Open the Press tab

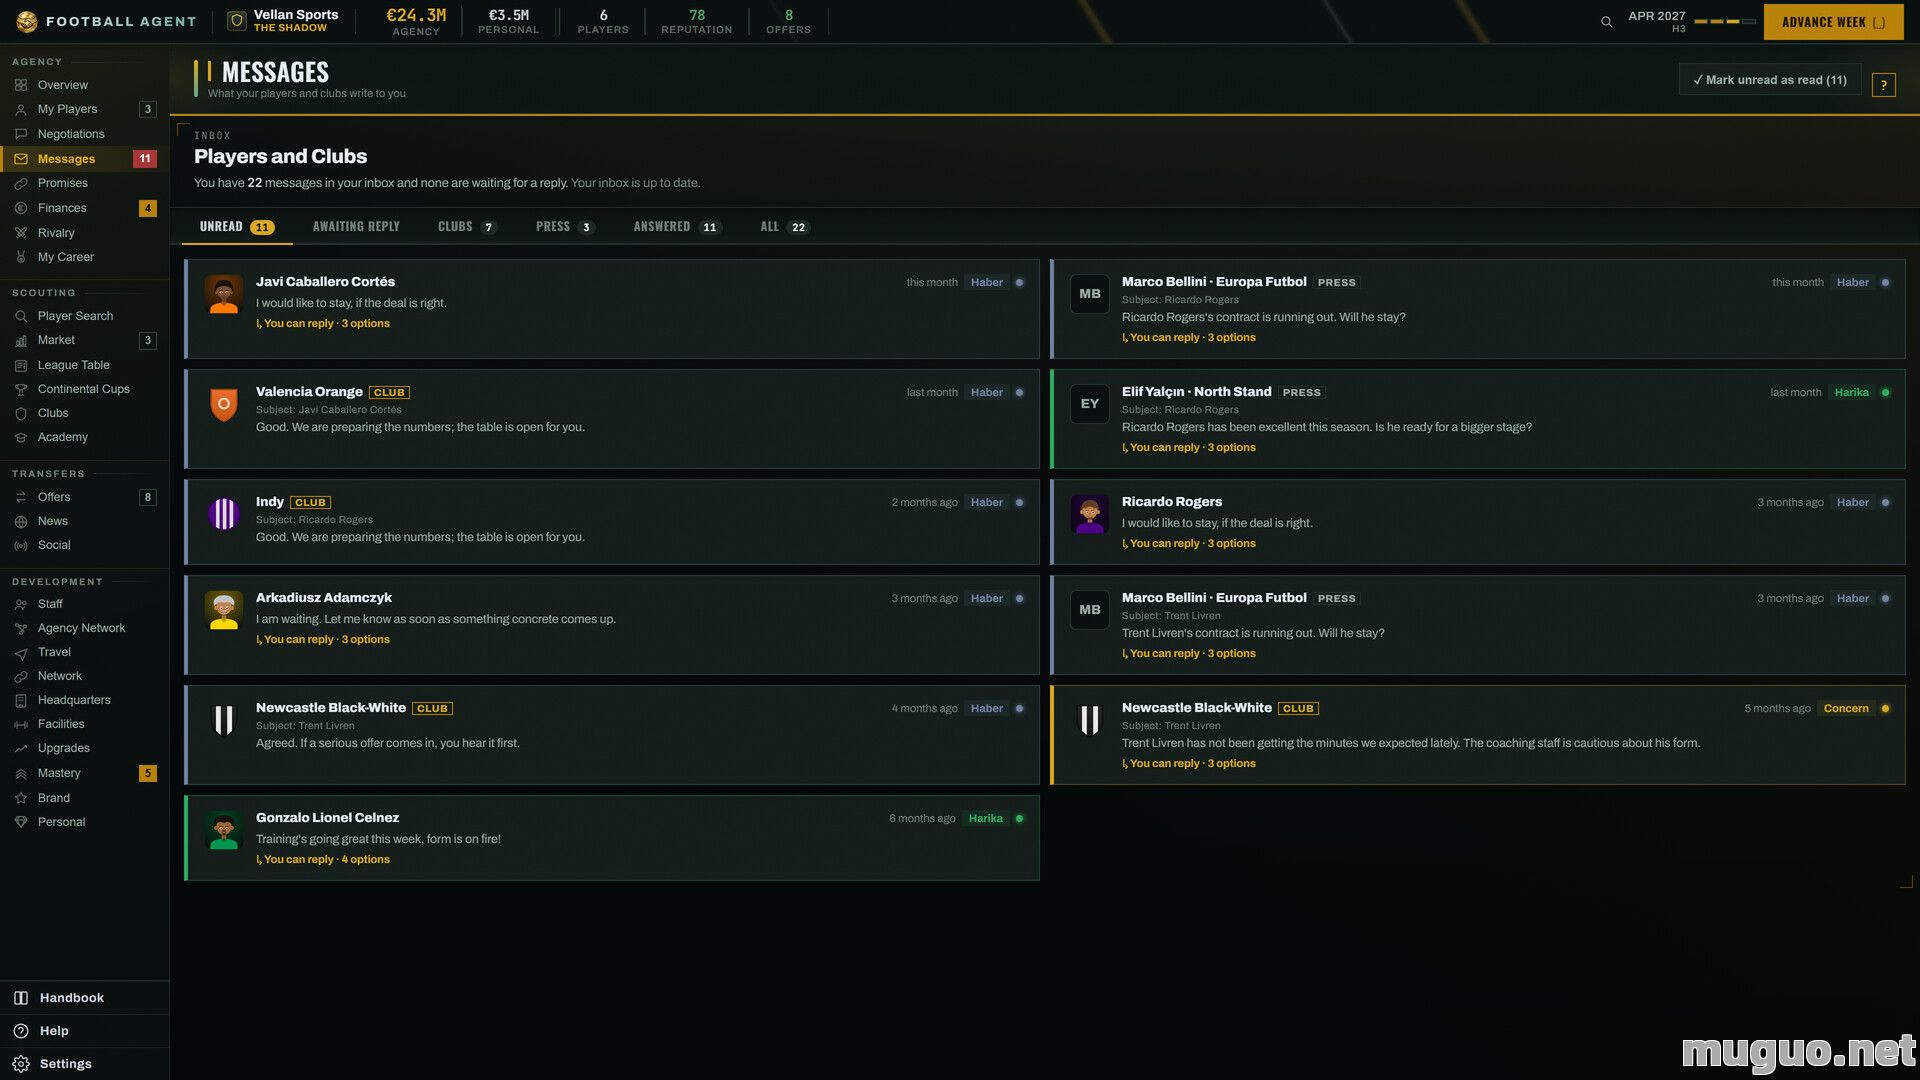click(x=565, y=227)
